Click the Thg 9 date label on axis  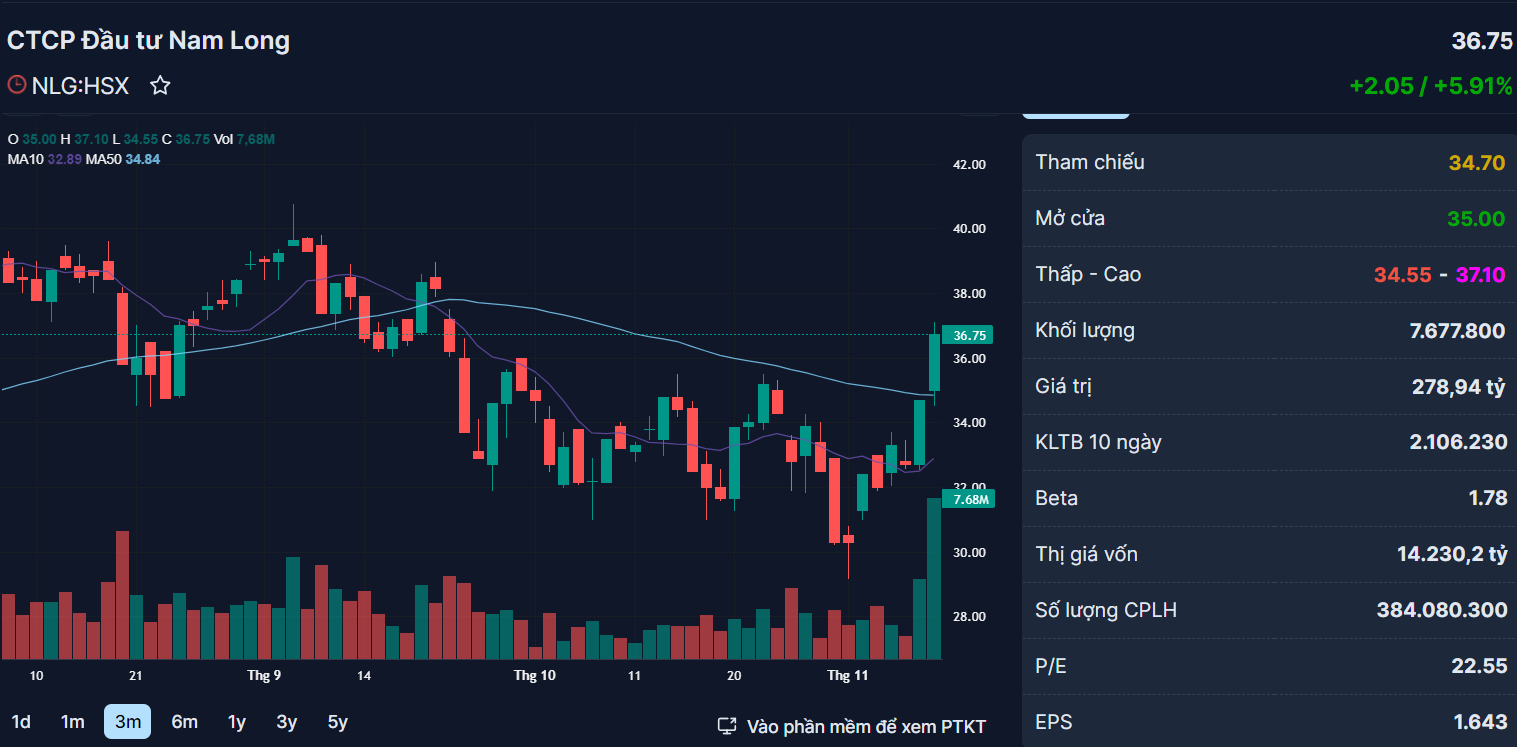[x=264, y=676]
